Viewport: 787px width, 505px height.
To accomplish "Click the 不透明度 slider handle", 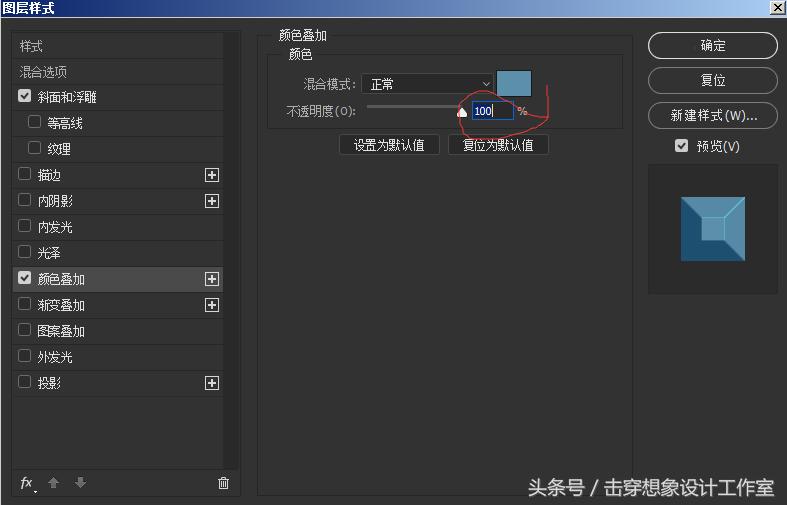I will coord(462,112).
